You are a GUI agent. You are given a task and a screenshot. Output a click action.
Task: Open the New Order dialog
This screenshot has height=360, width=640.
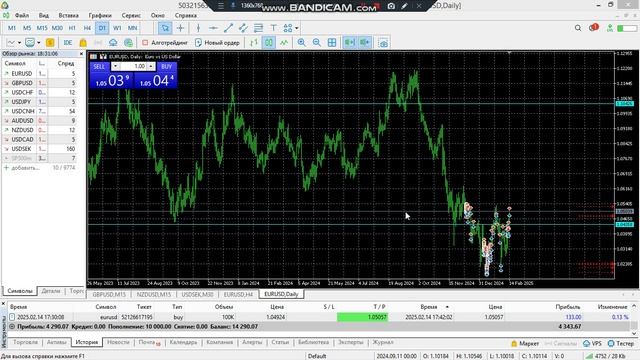217,42
